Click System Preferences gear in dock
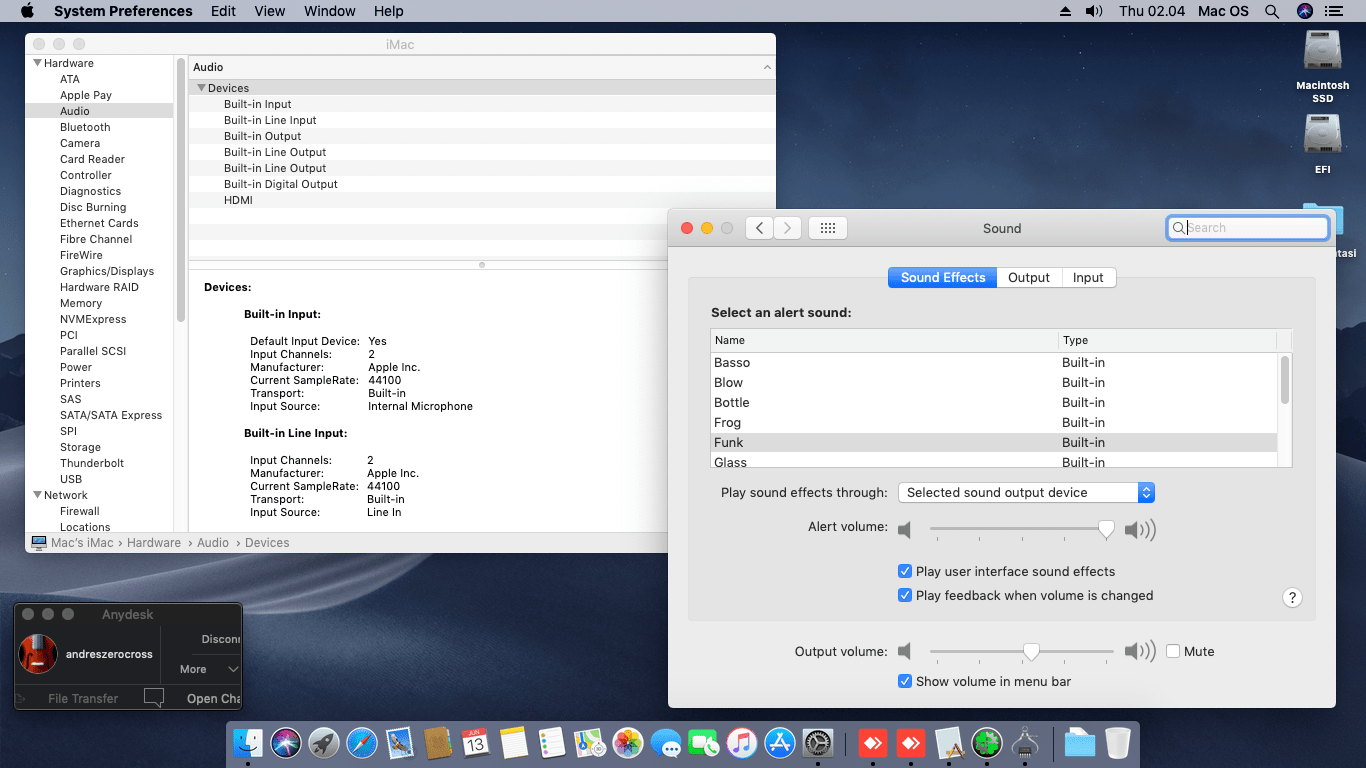1366x768 pixels. [818, 743]
